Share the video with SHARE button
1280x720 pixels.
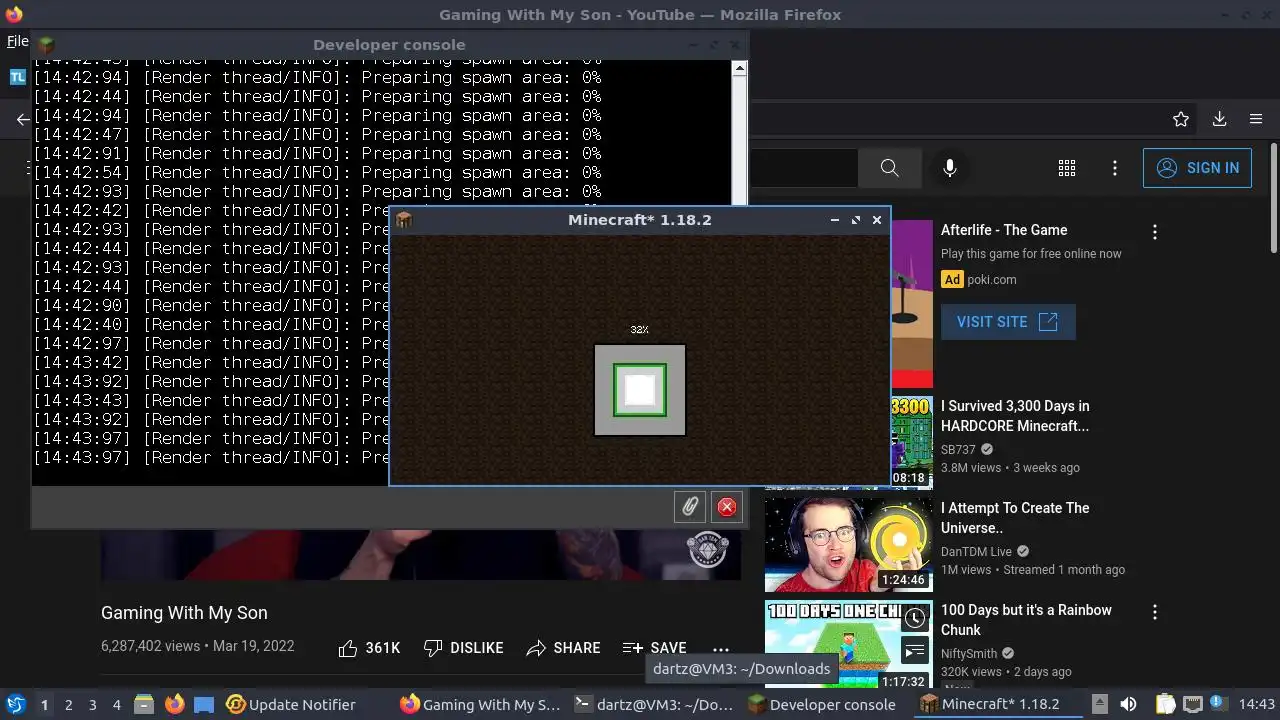(563, 648)
